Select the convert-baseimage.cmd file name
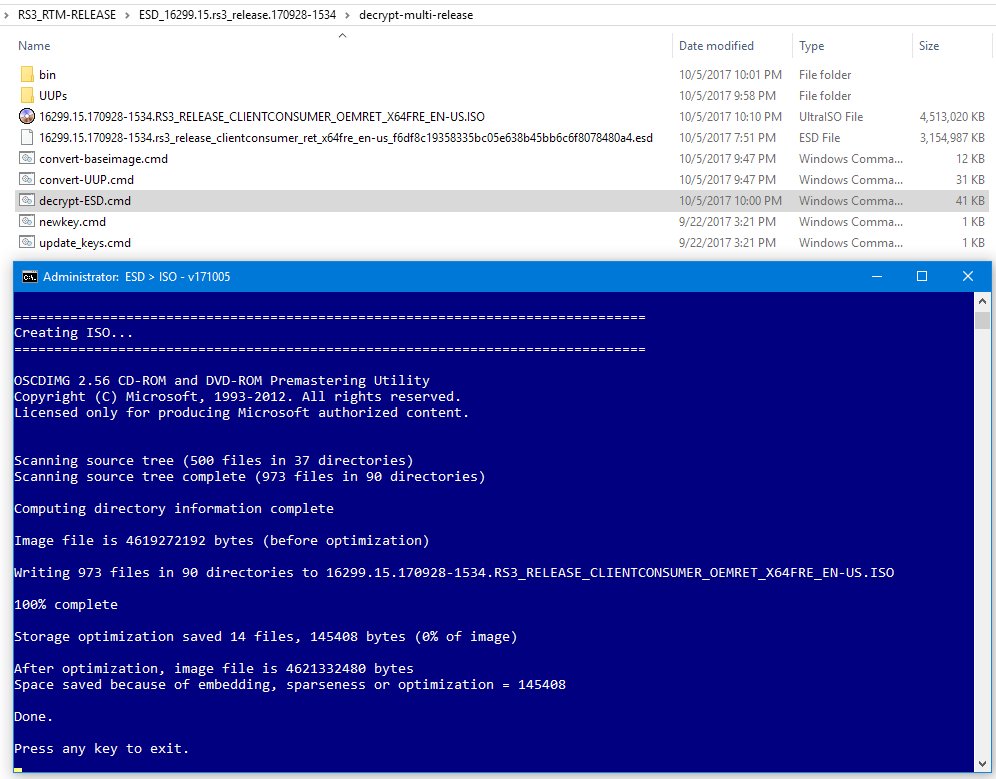Viewport: 996px width, 779px height. tap(104, 158)
